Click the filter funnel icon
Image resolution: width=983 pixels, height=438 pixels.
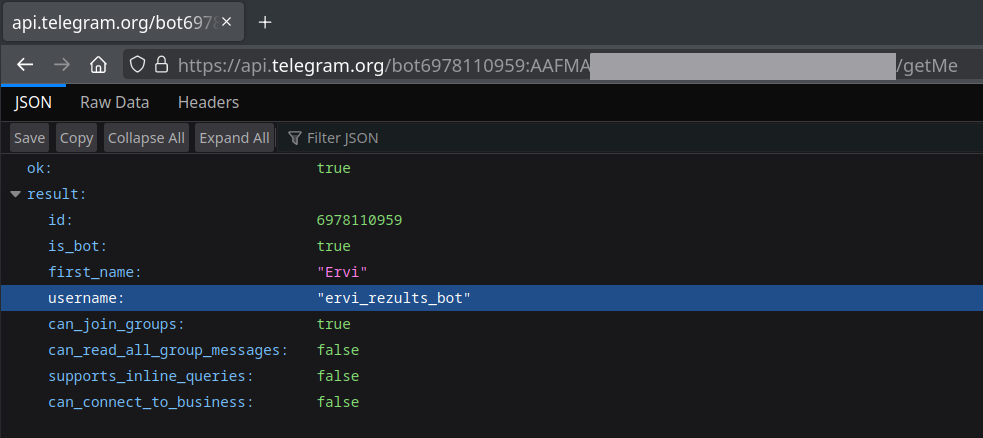295,138
